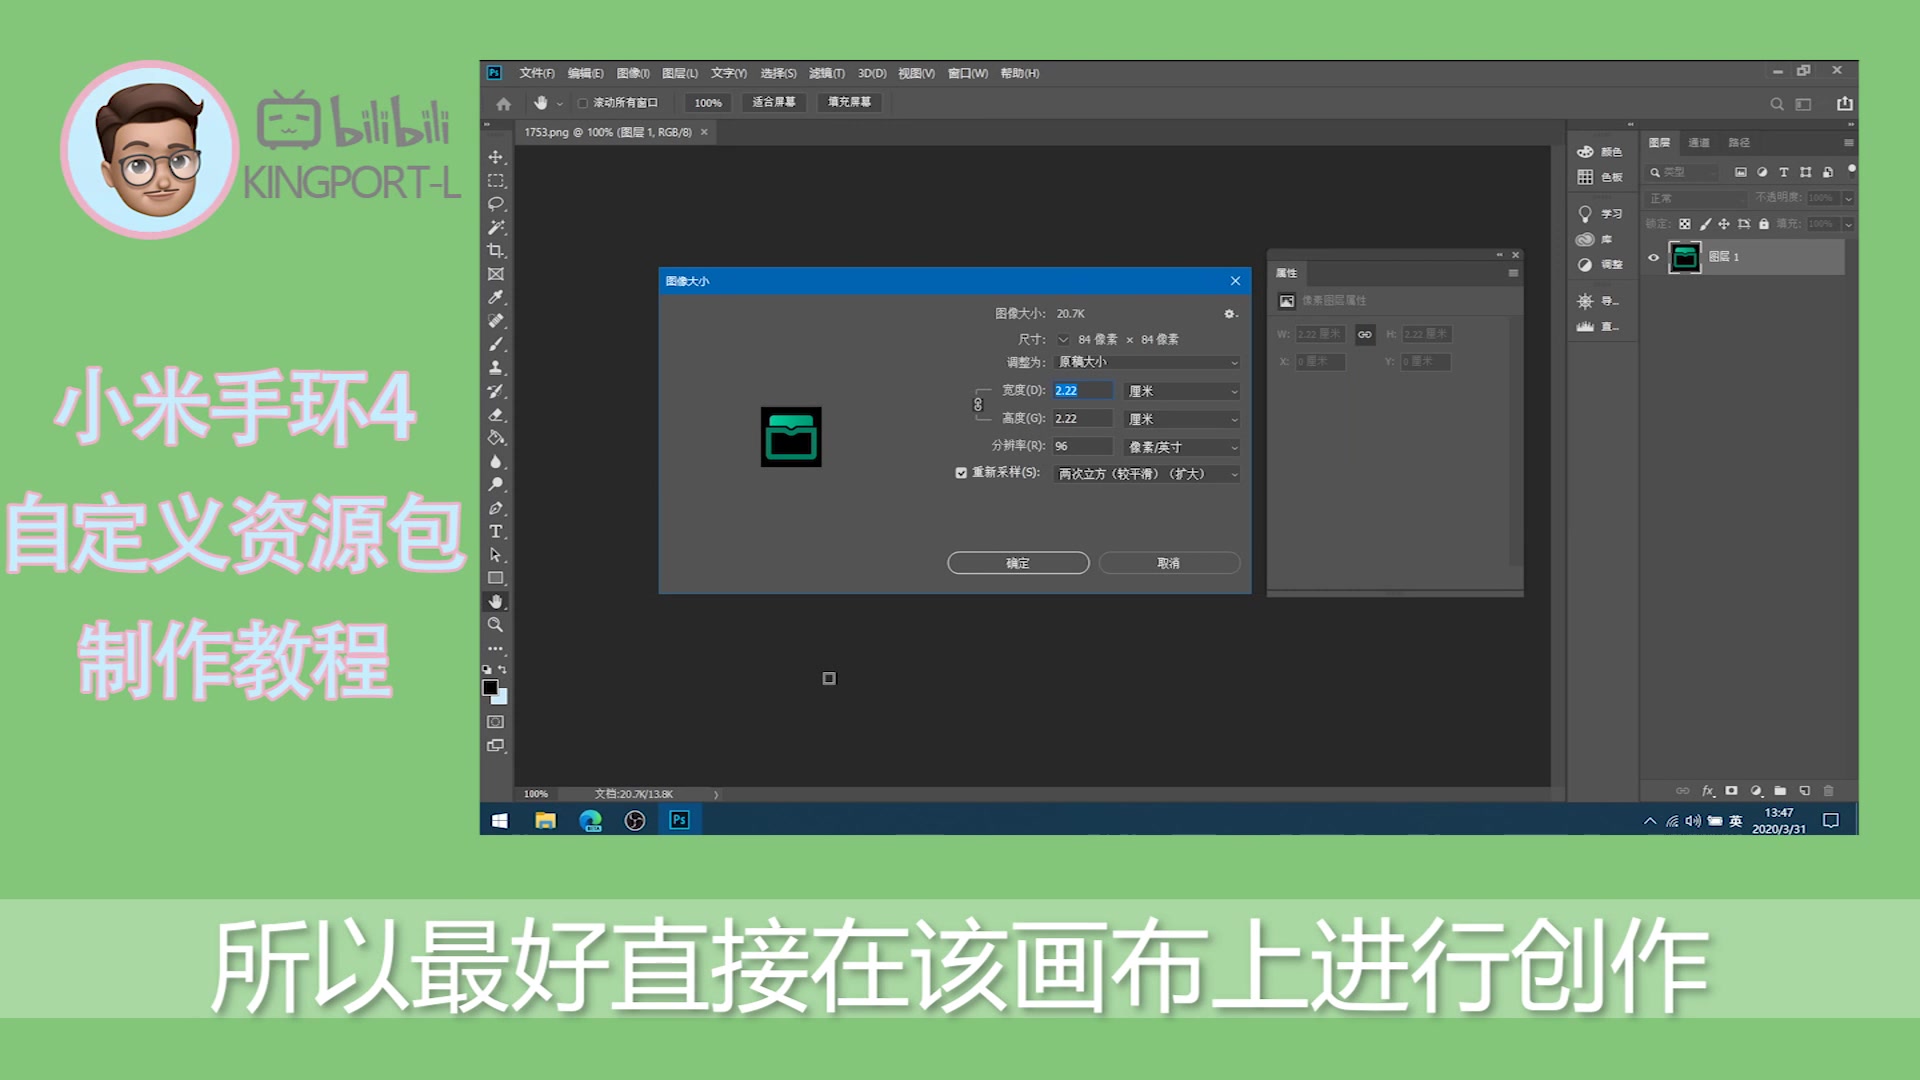Toggle lock all padlock icon

(1764, 224)
